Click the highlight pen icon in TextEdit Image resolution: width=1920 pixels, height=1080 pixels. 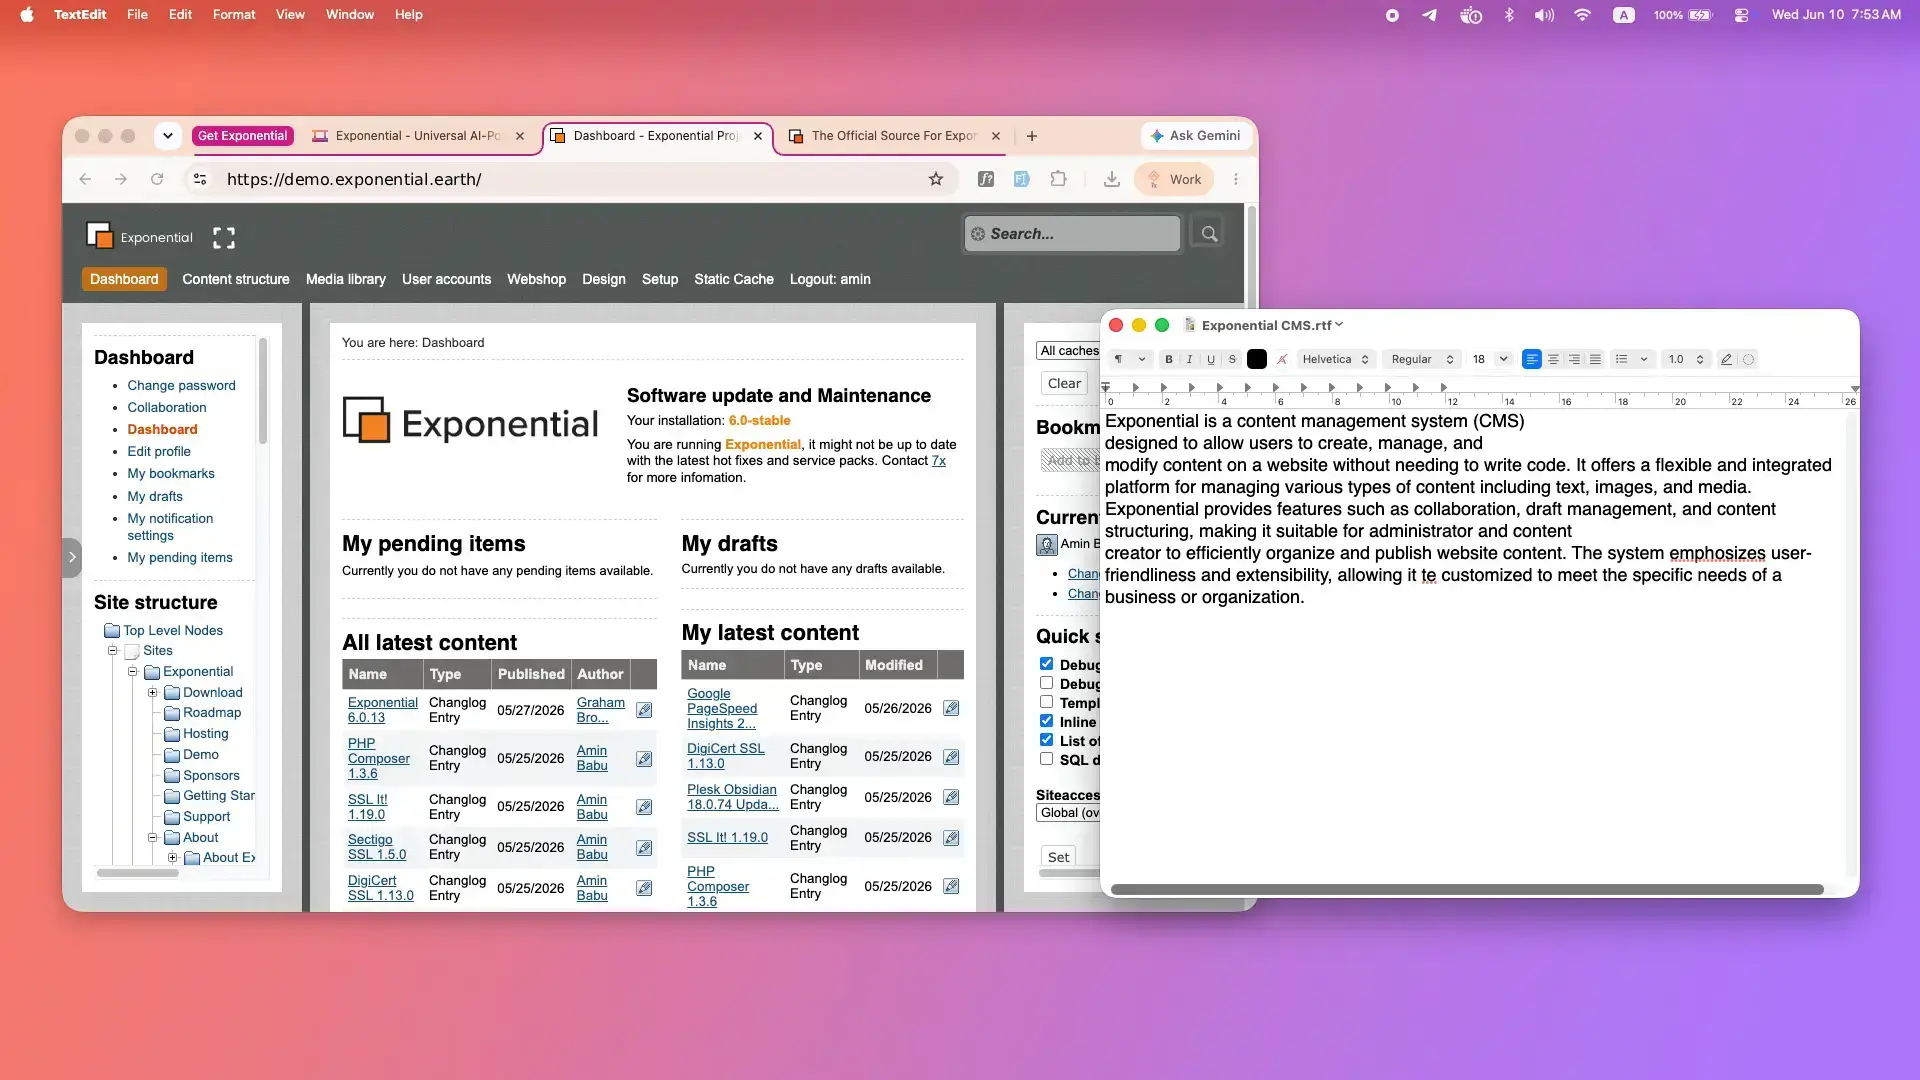1726,360
